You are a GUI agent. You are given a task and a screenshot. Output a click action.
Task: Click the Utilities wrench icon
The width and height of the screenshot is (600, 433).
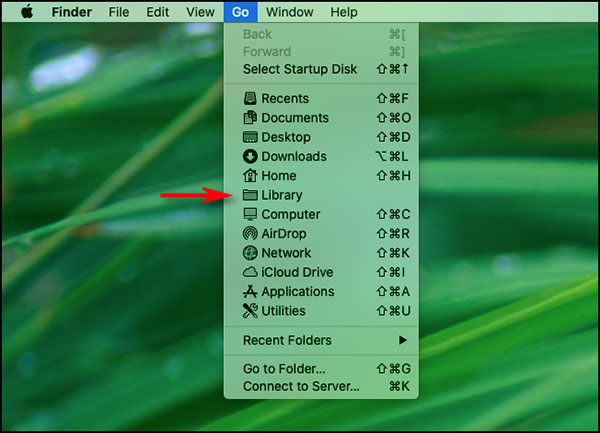(x=250, y=311)
